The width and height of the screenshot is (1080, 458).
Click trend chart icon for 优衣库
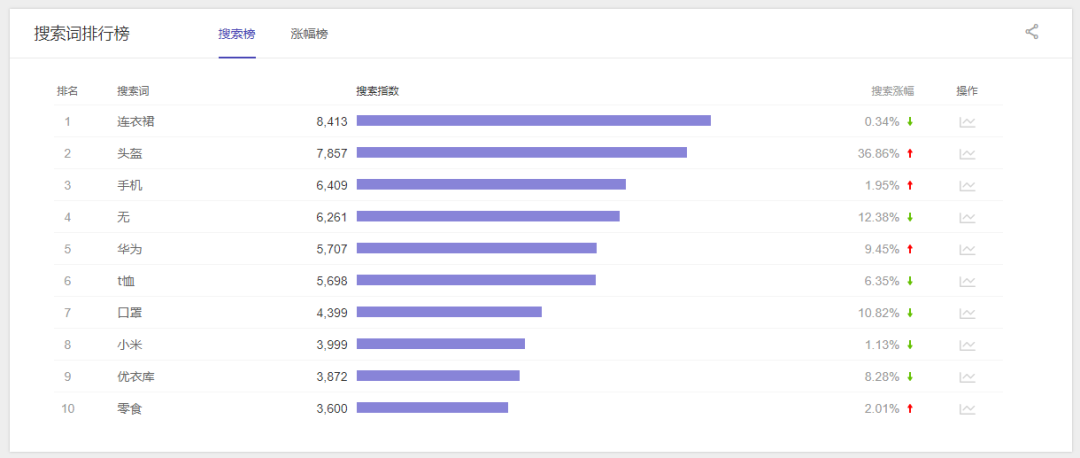click(967, 377)
